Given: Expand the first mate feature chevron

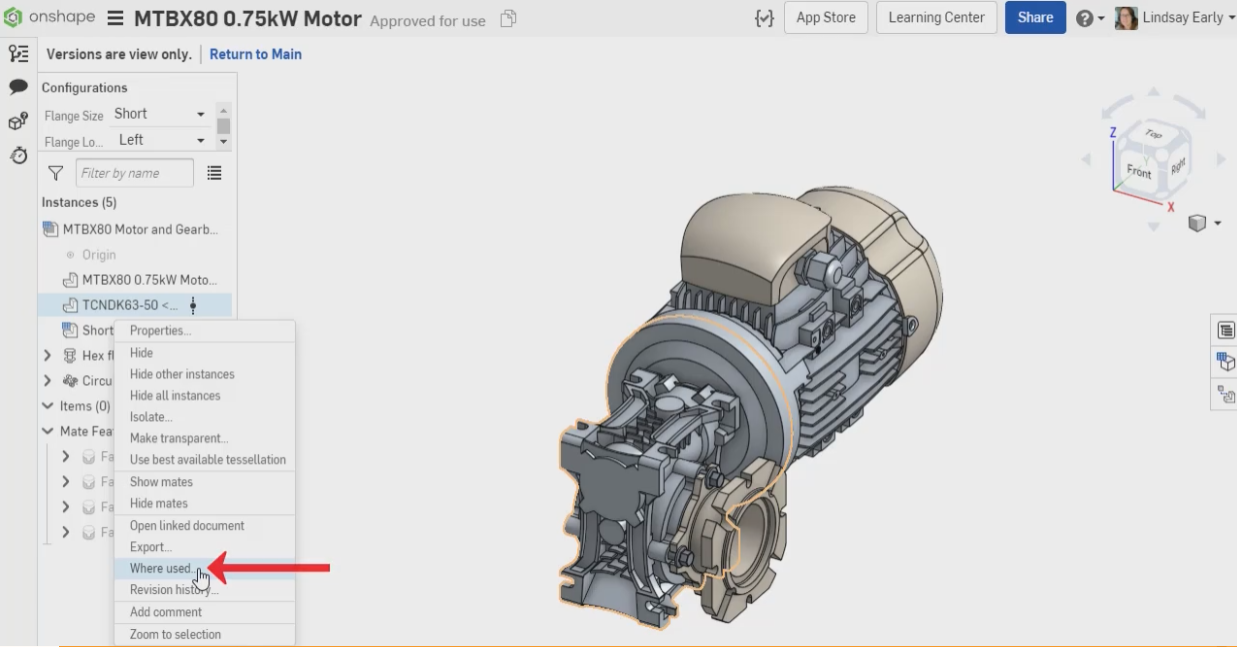Looking at the screenshot, I should point(66,456).
